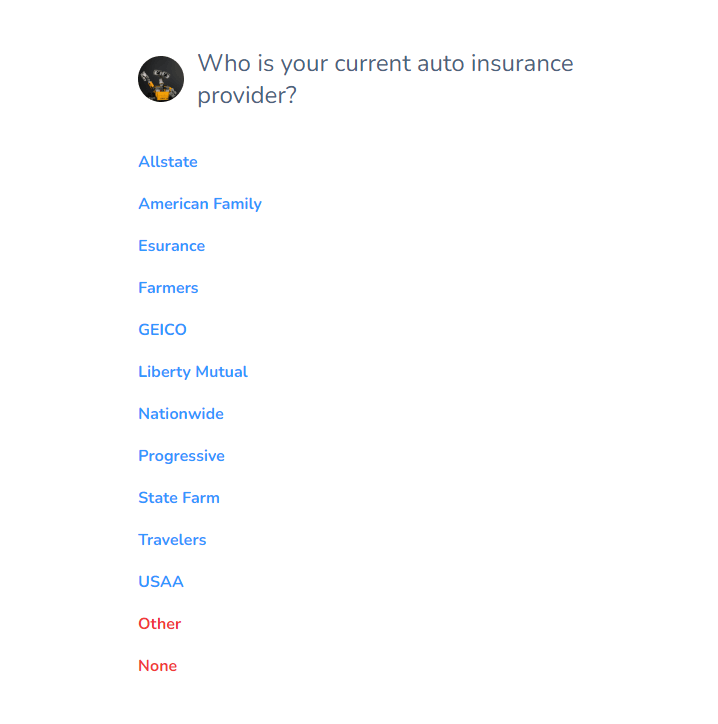Select Nationwide from provider list
Screen dimensions: 718x724
tap(181, 414)
